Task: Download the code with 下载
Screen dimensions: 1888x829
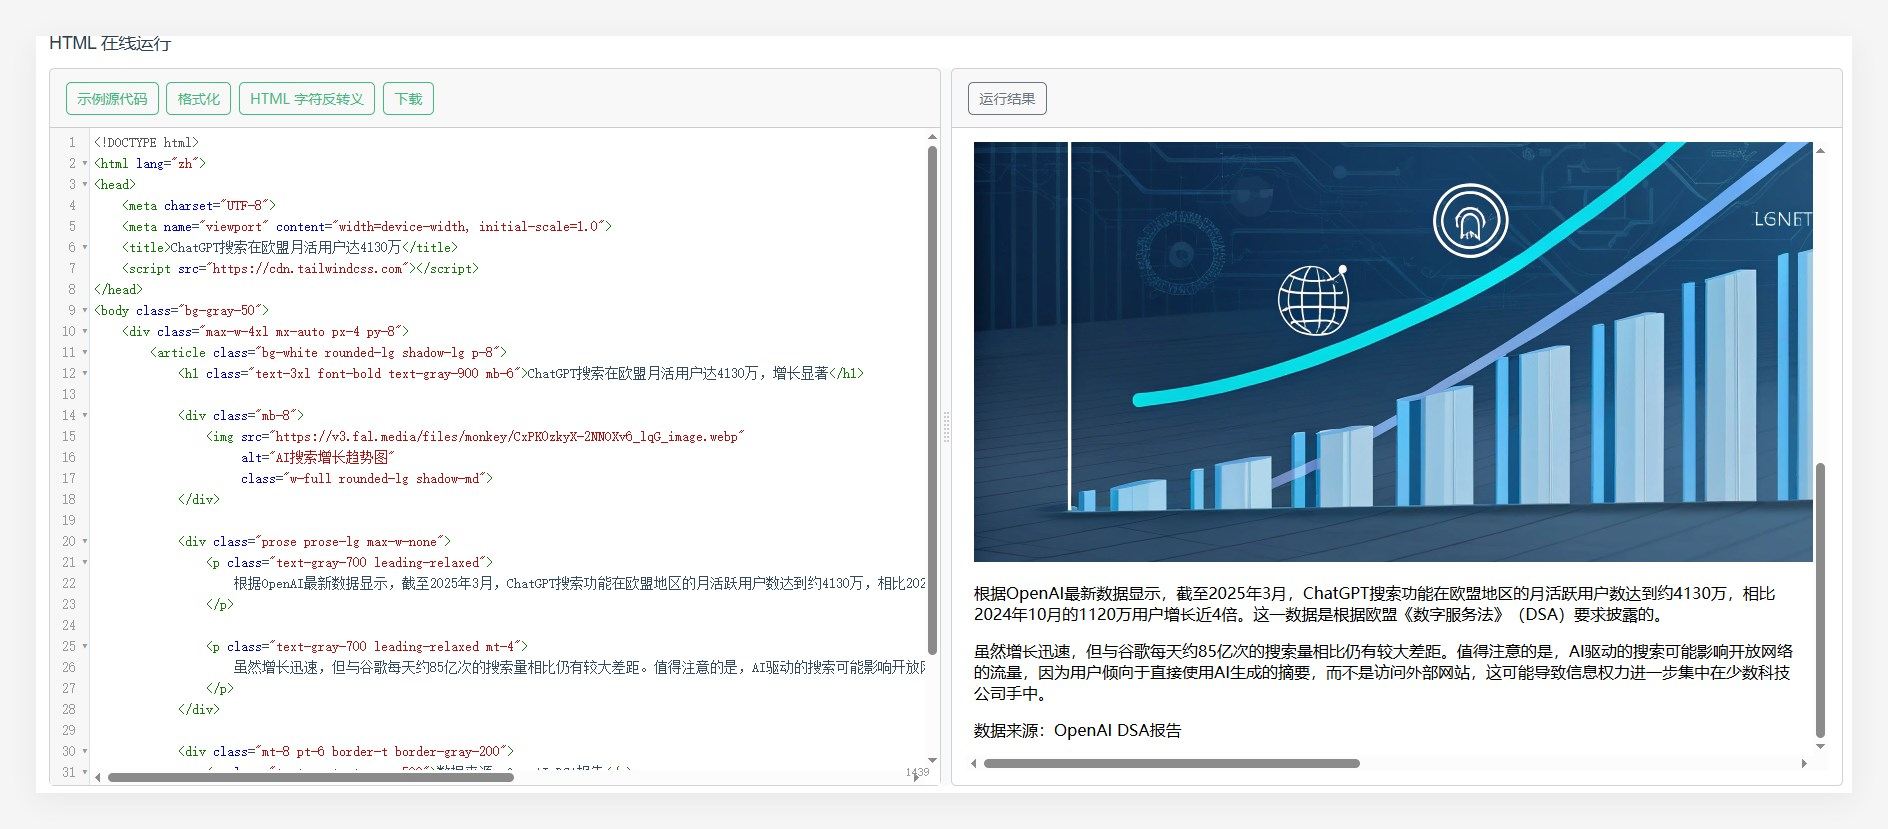Action: (x=408, y=99)
